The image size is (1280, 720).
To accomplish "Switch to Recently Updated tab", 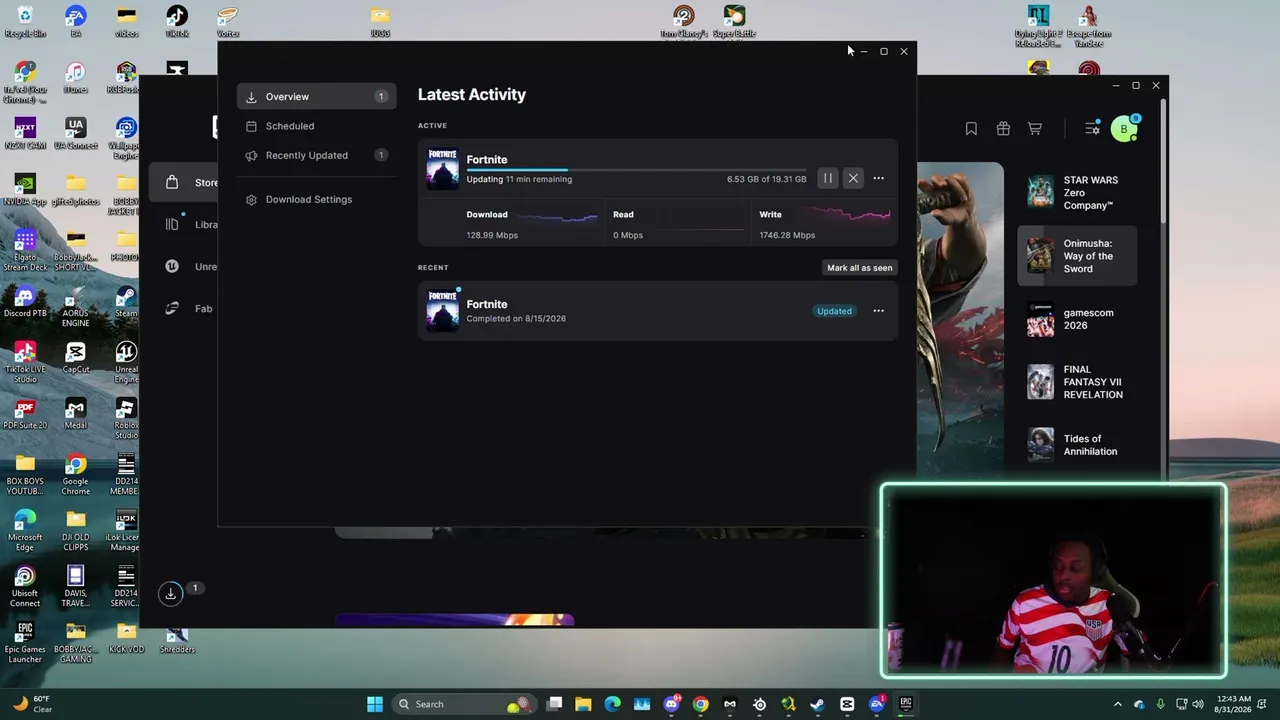I will coord(316,155).
